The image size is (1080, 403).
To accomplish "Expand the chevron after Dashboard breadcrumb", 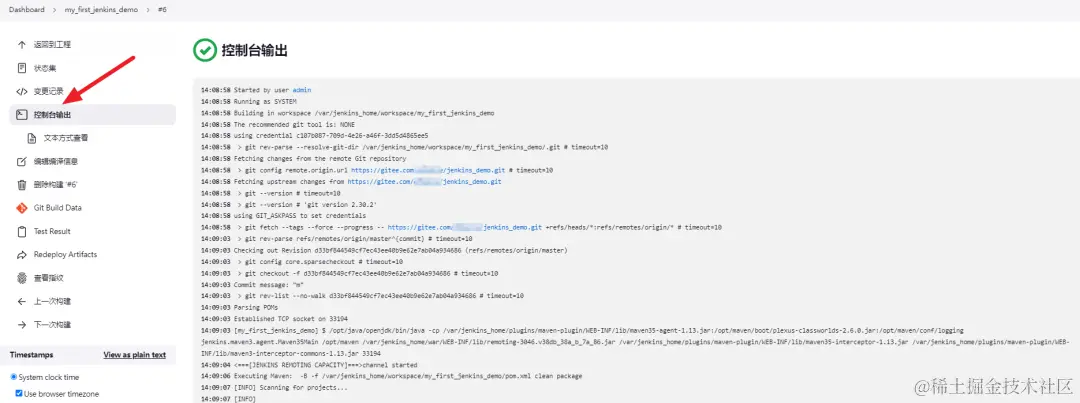I will 54,10.
